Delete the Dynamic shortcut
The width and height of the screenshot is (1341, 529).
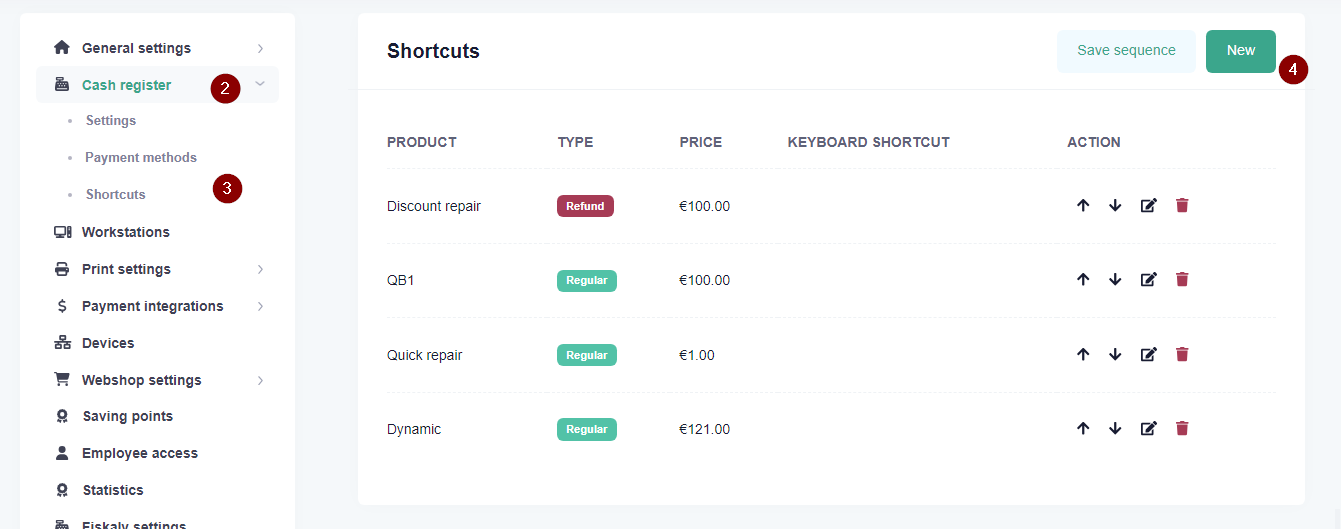click(x=1182, y=428)
